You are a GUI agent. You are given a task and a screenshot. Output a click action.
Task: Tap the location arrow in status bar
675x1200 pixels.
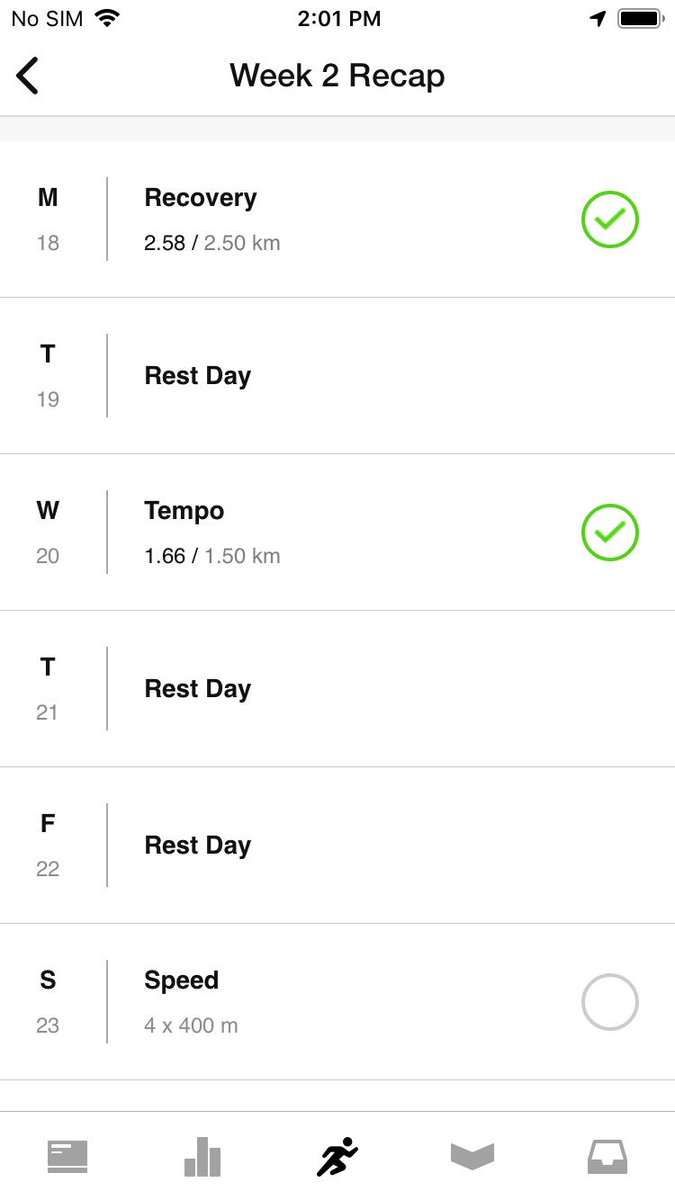[x=598, y=19]
